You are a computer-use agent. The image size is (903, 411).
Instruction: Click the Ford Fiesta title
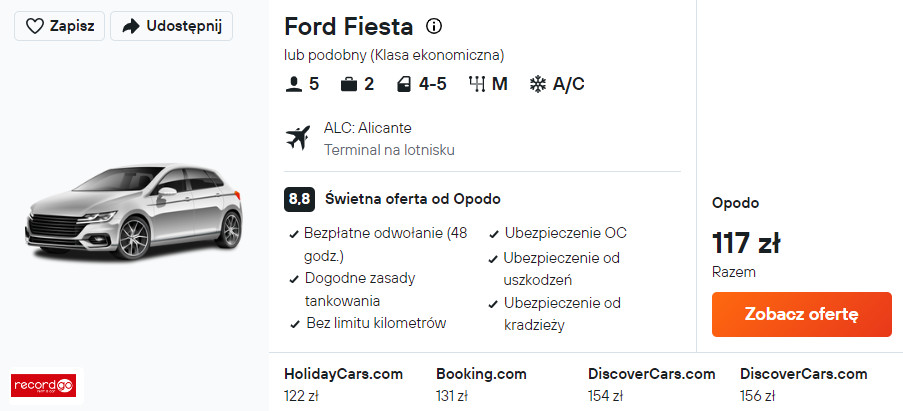[x=347, y=26]
